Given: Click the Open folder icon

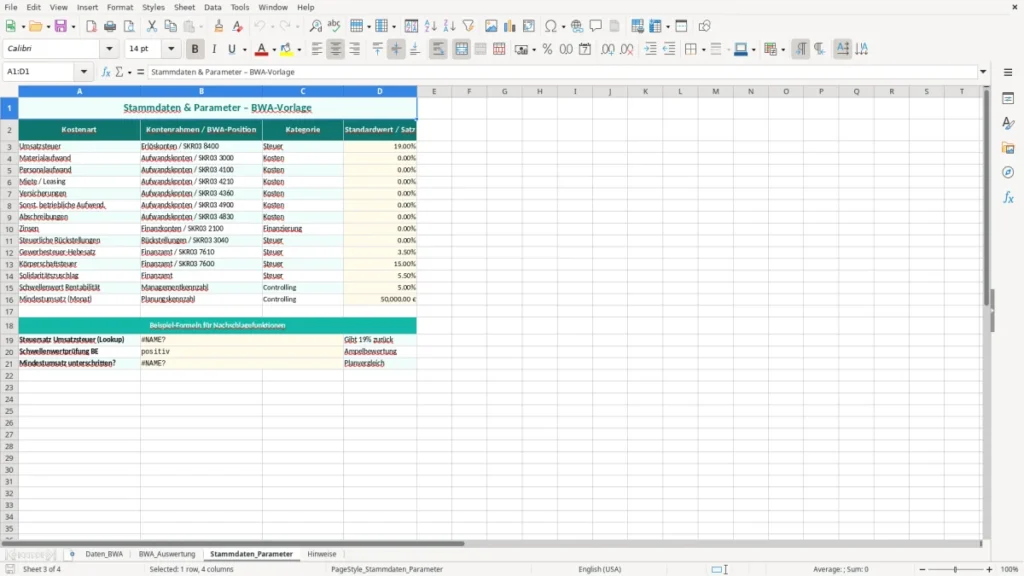Looking at the screenshot, I should [x=35, y=26].
